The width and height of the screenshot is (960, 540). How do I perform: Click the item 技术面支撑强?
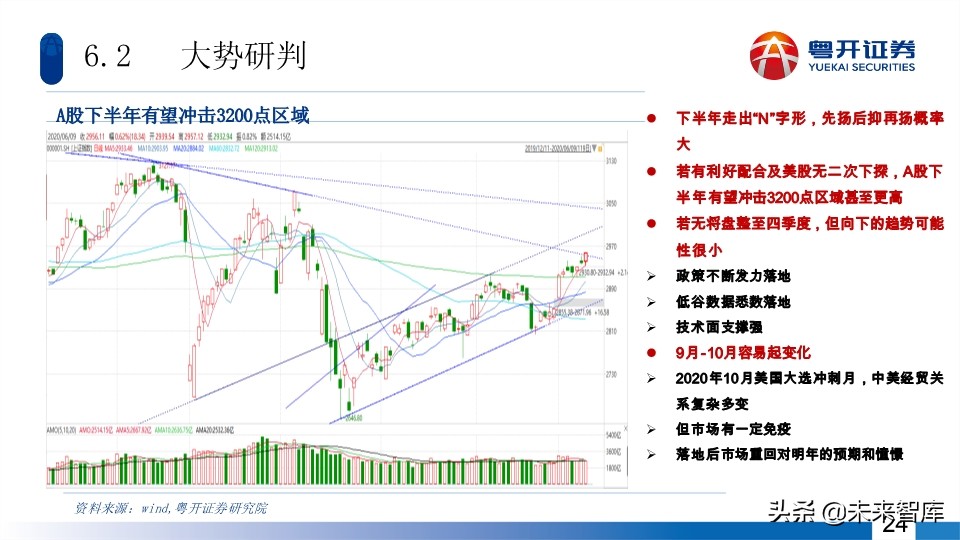719,327
